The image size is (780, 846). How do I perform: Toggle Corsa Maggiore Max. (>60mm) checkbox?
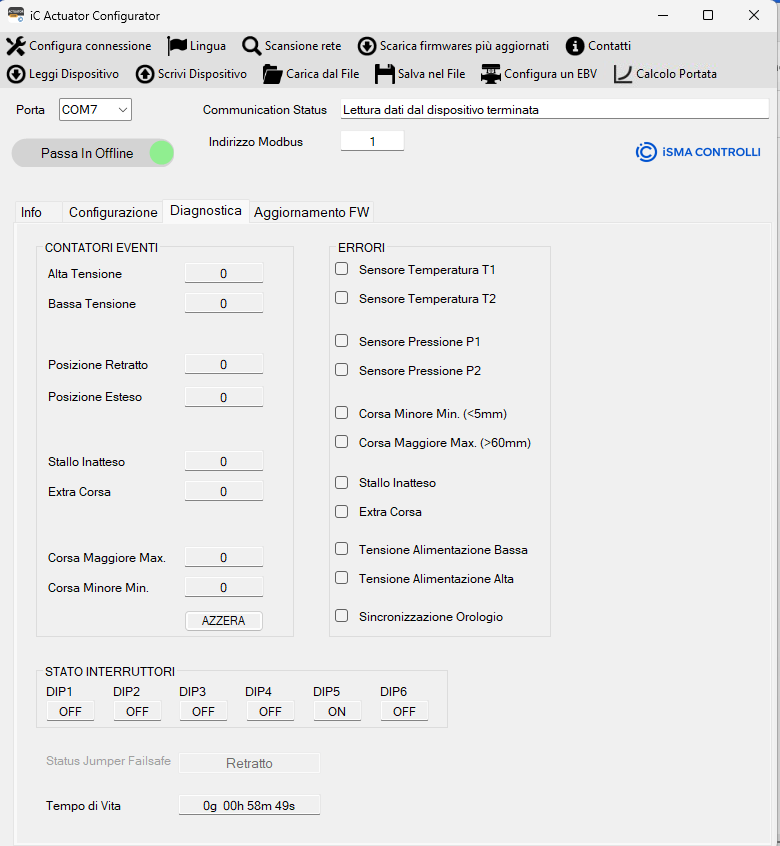pyautogui.click(x=341, y=442)
